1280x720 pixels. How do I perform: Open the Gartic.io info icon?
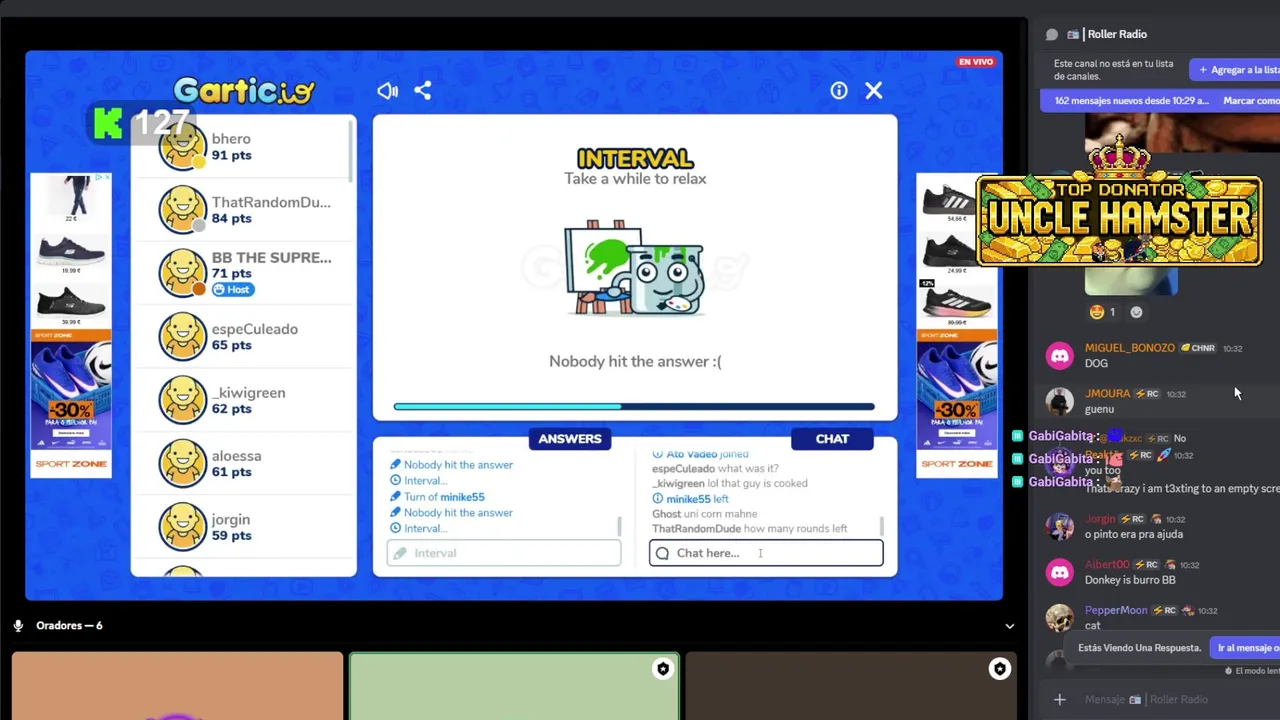(x=839, y=91)
